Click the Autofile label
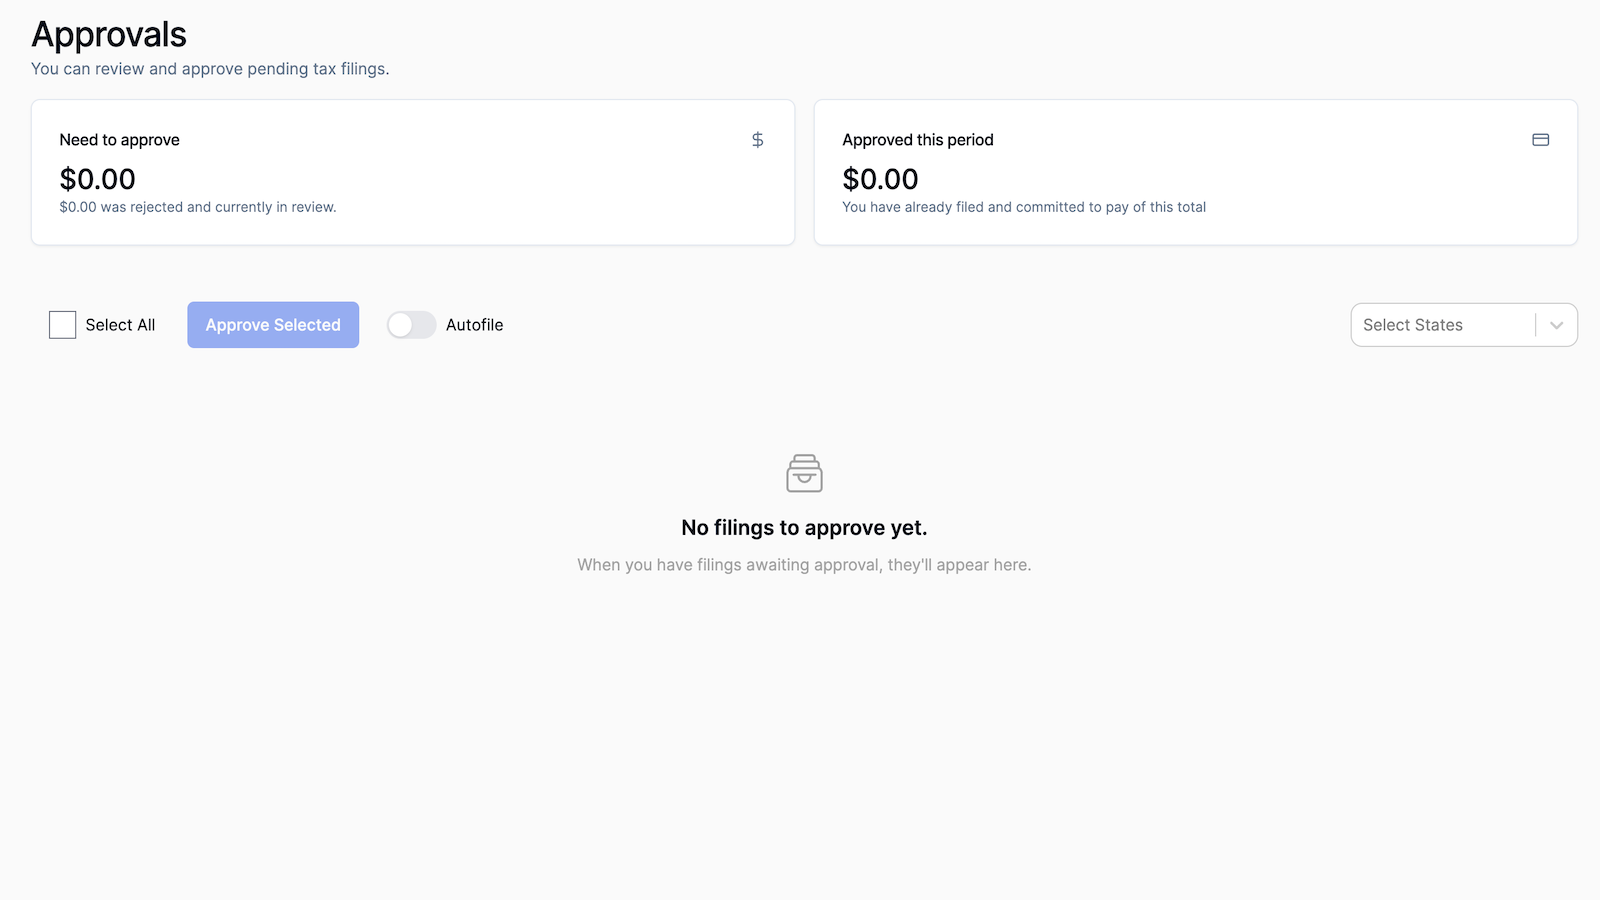This screenshot has width=1600, height=900. point(474,325)
